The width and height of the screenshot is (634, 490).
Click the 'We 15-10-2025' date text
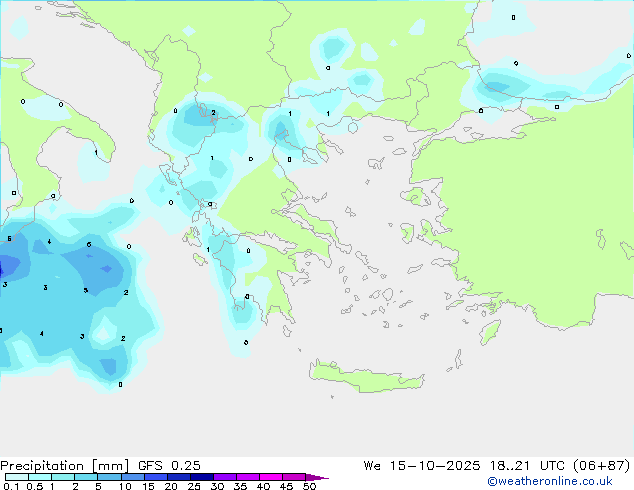coord(422,466)
